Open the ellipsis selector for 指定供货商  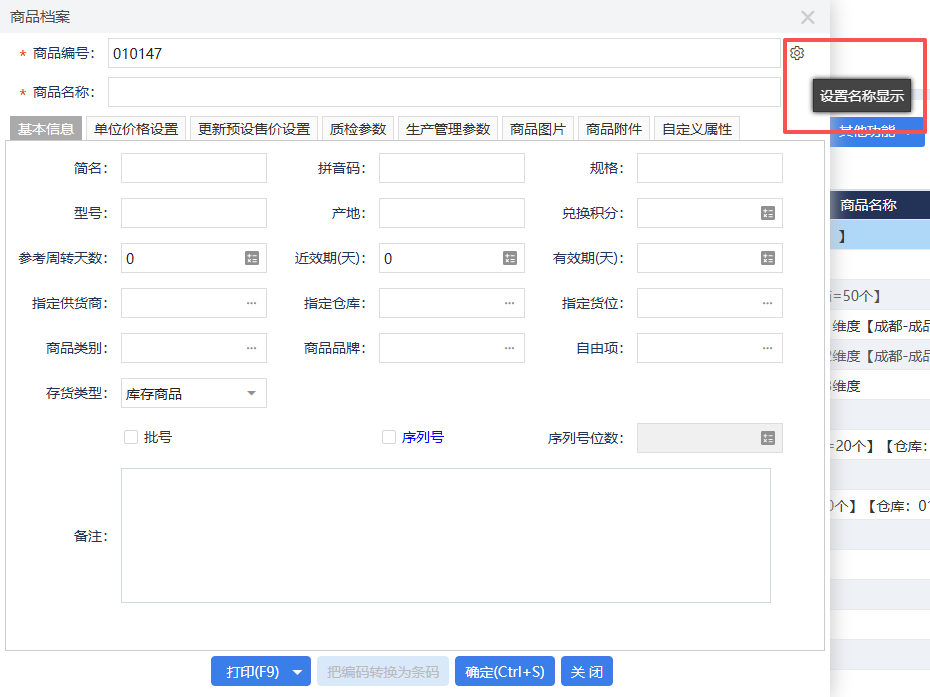[254, 302]
